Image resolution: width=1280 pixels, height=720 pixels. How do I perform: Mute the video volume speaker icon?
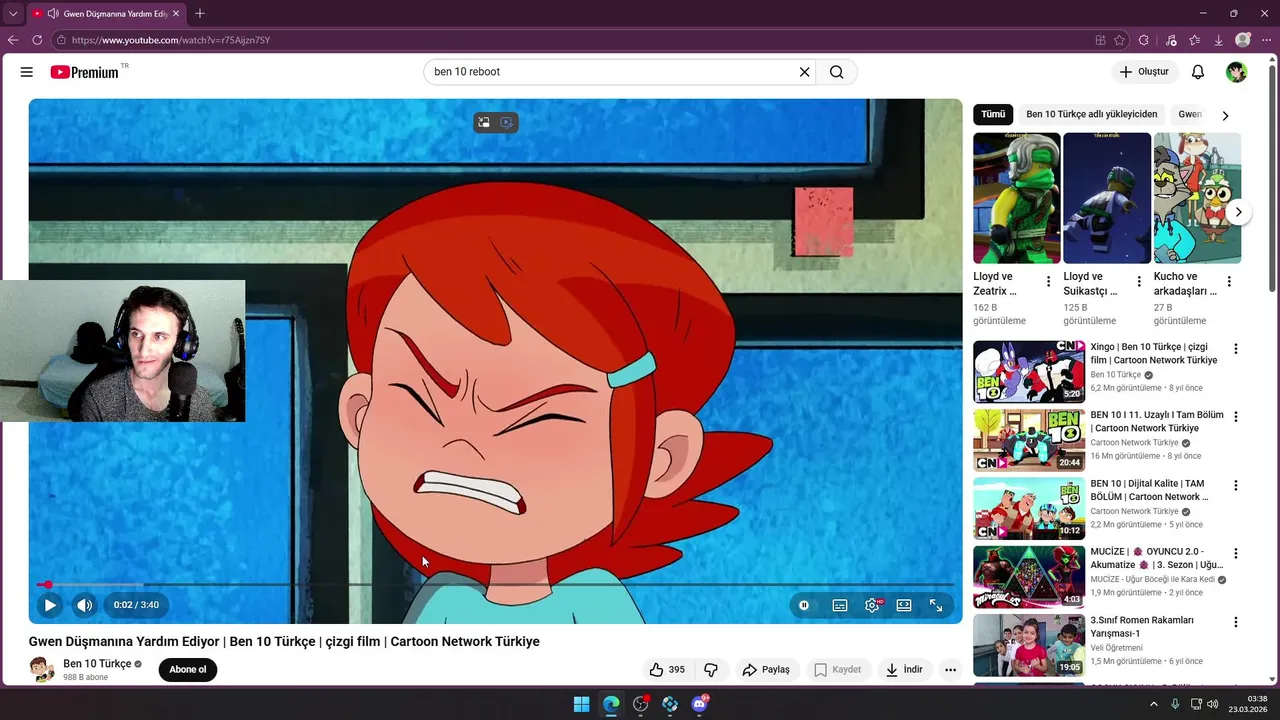[84, 605]
